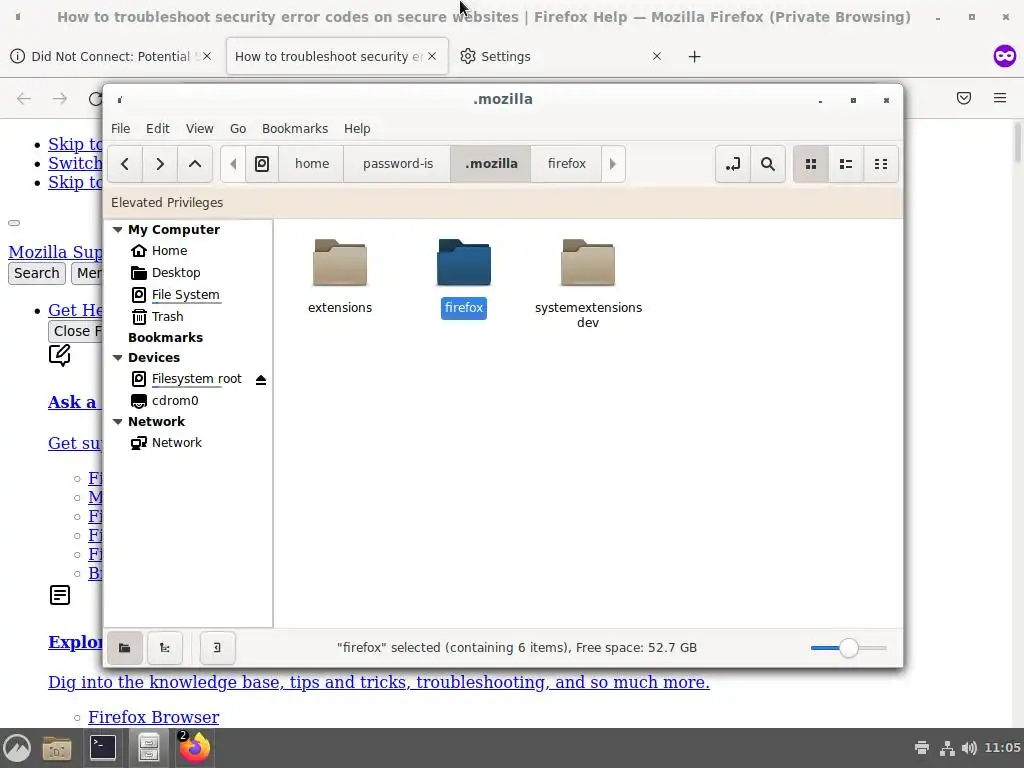The height and width of the screenshot is (768, 1024).
Task: Open the system start menu
Action: (x=18, y=748)
